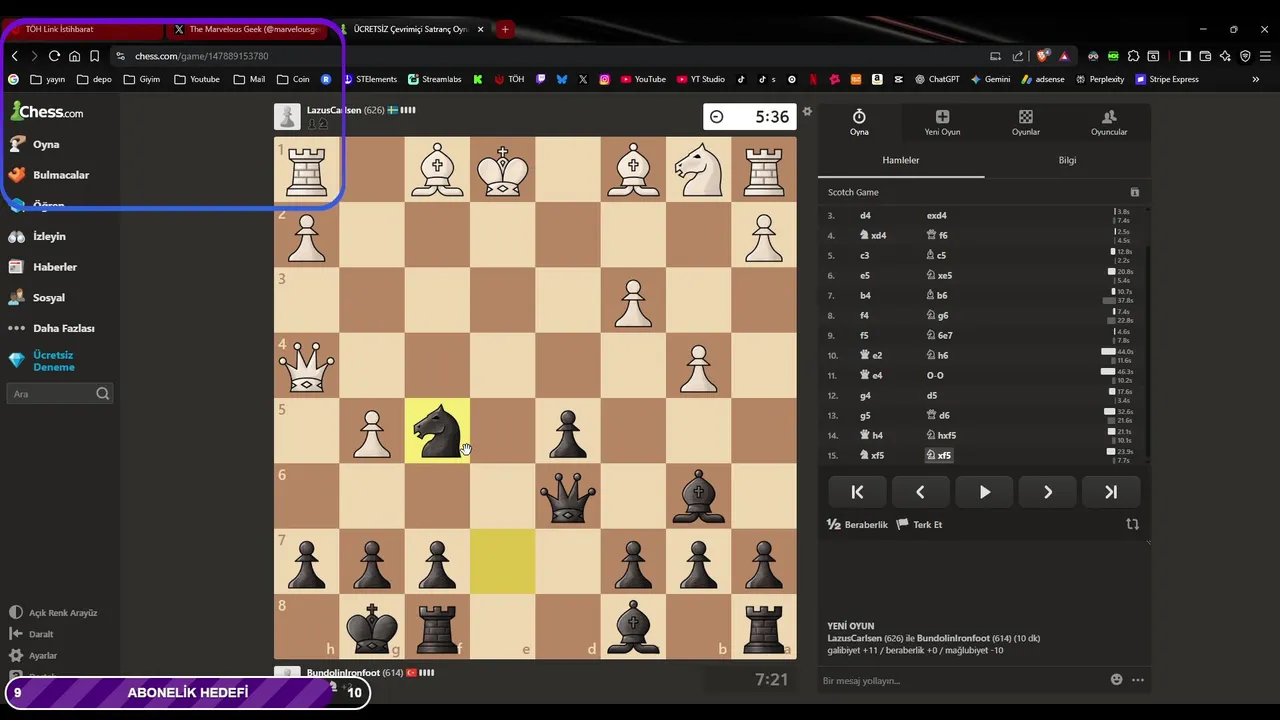The height and width of the screenshot is (720, 1280).
Task: Select the Hamleler moves tab
Action: [x=901, y=160]
